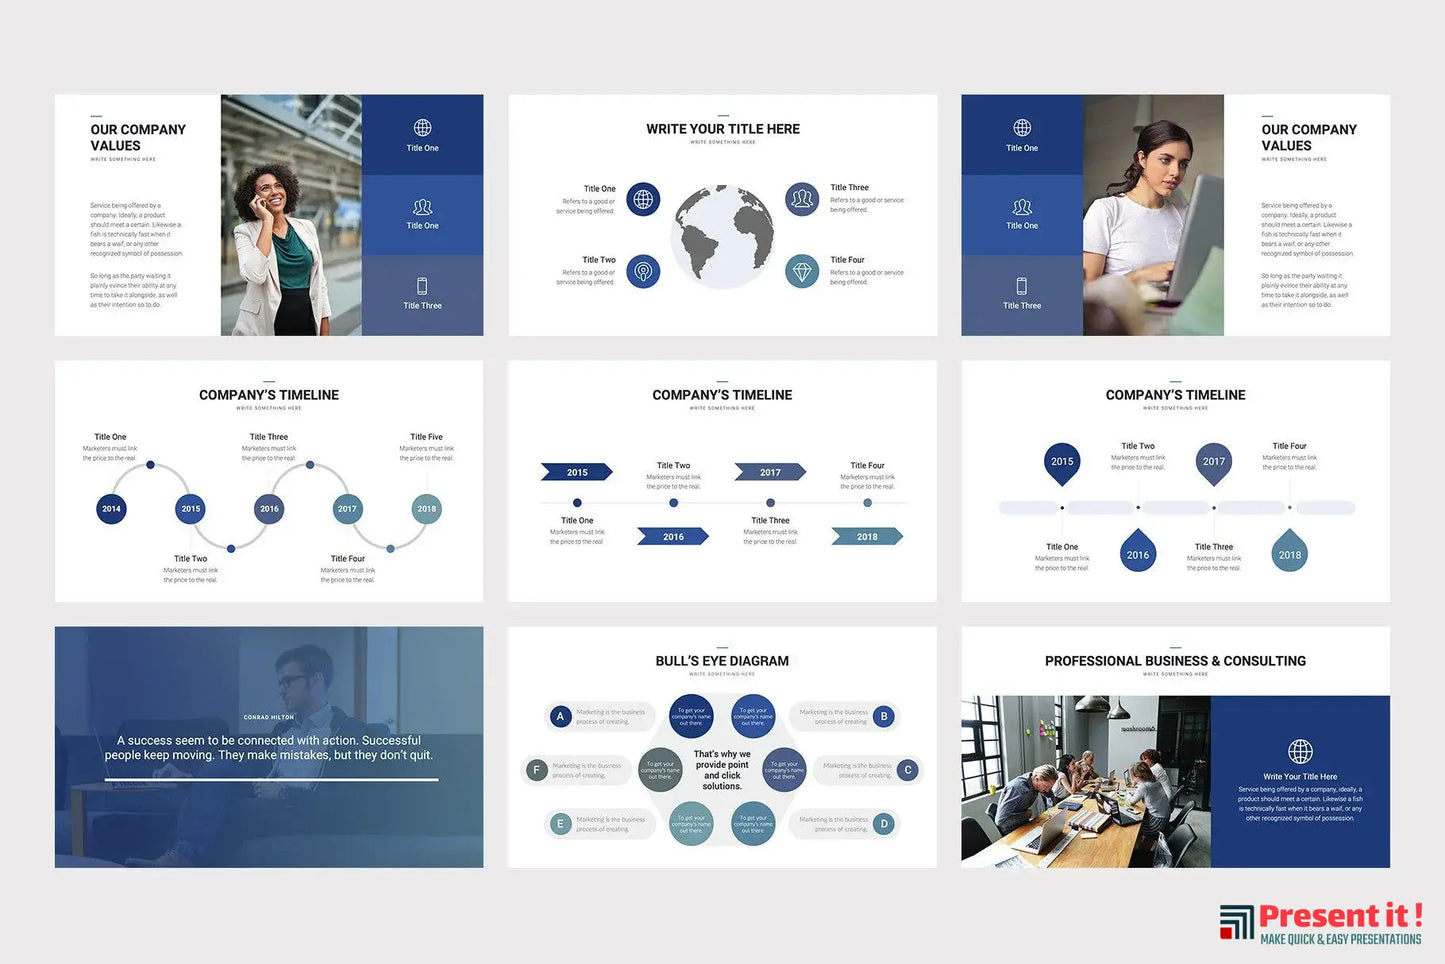Click the people icon in the top-right slide
This screenshot has width=1445, height=964.
(1021, 207)
